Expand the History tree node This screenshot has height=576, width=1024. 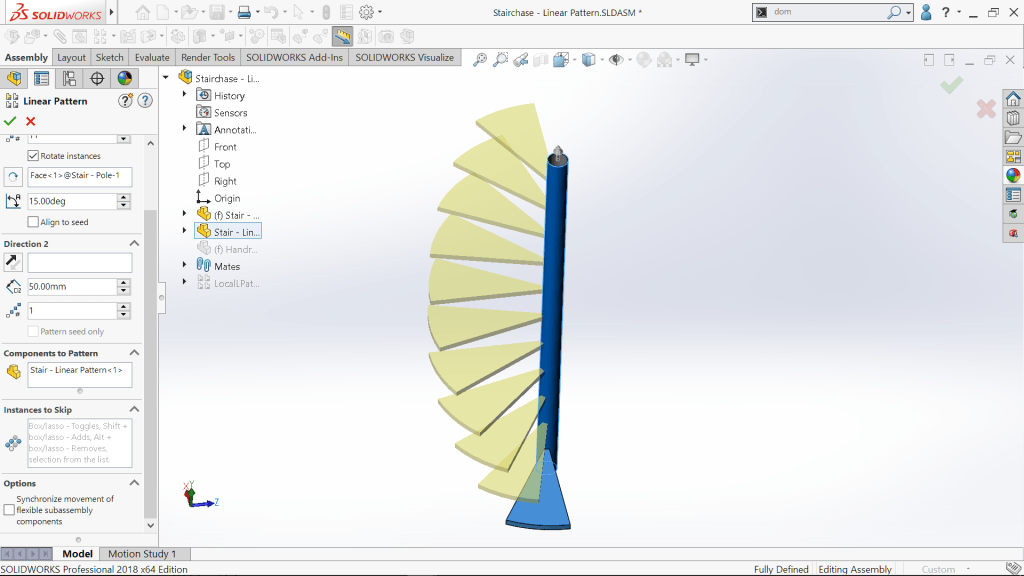tap(185, 95)
